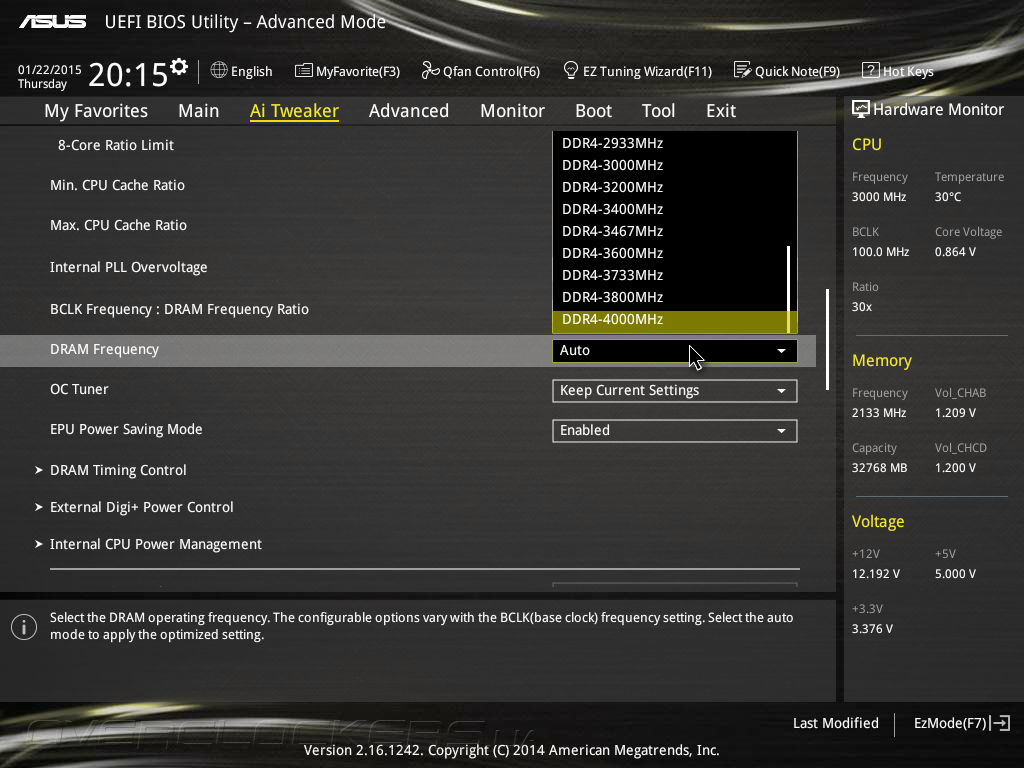Click the 20:15 clock display
Screen dimensions: 1024x768
[x=128, y=74]
